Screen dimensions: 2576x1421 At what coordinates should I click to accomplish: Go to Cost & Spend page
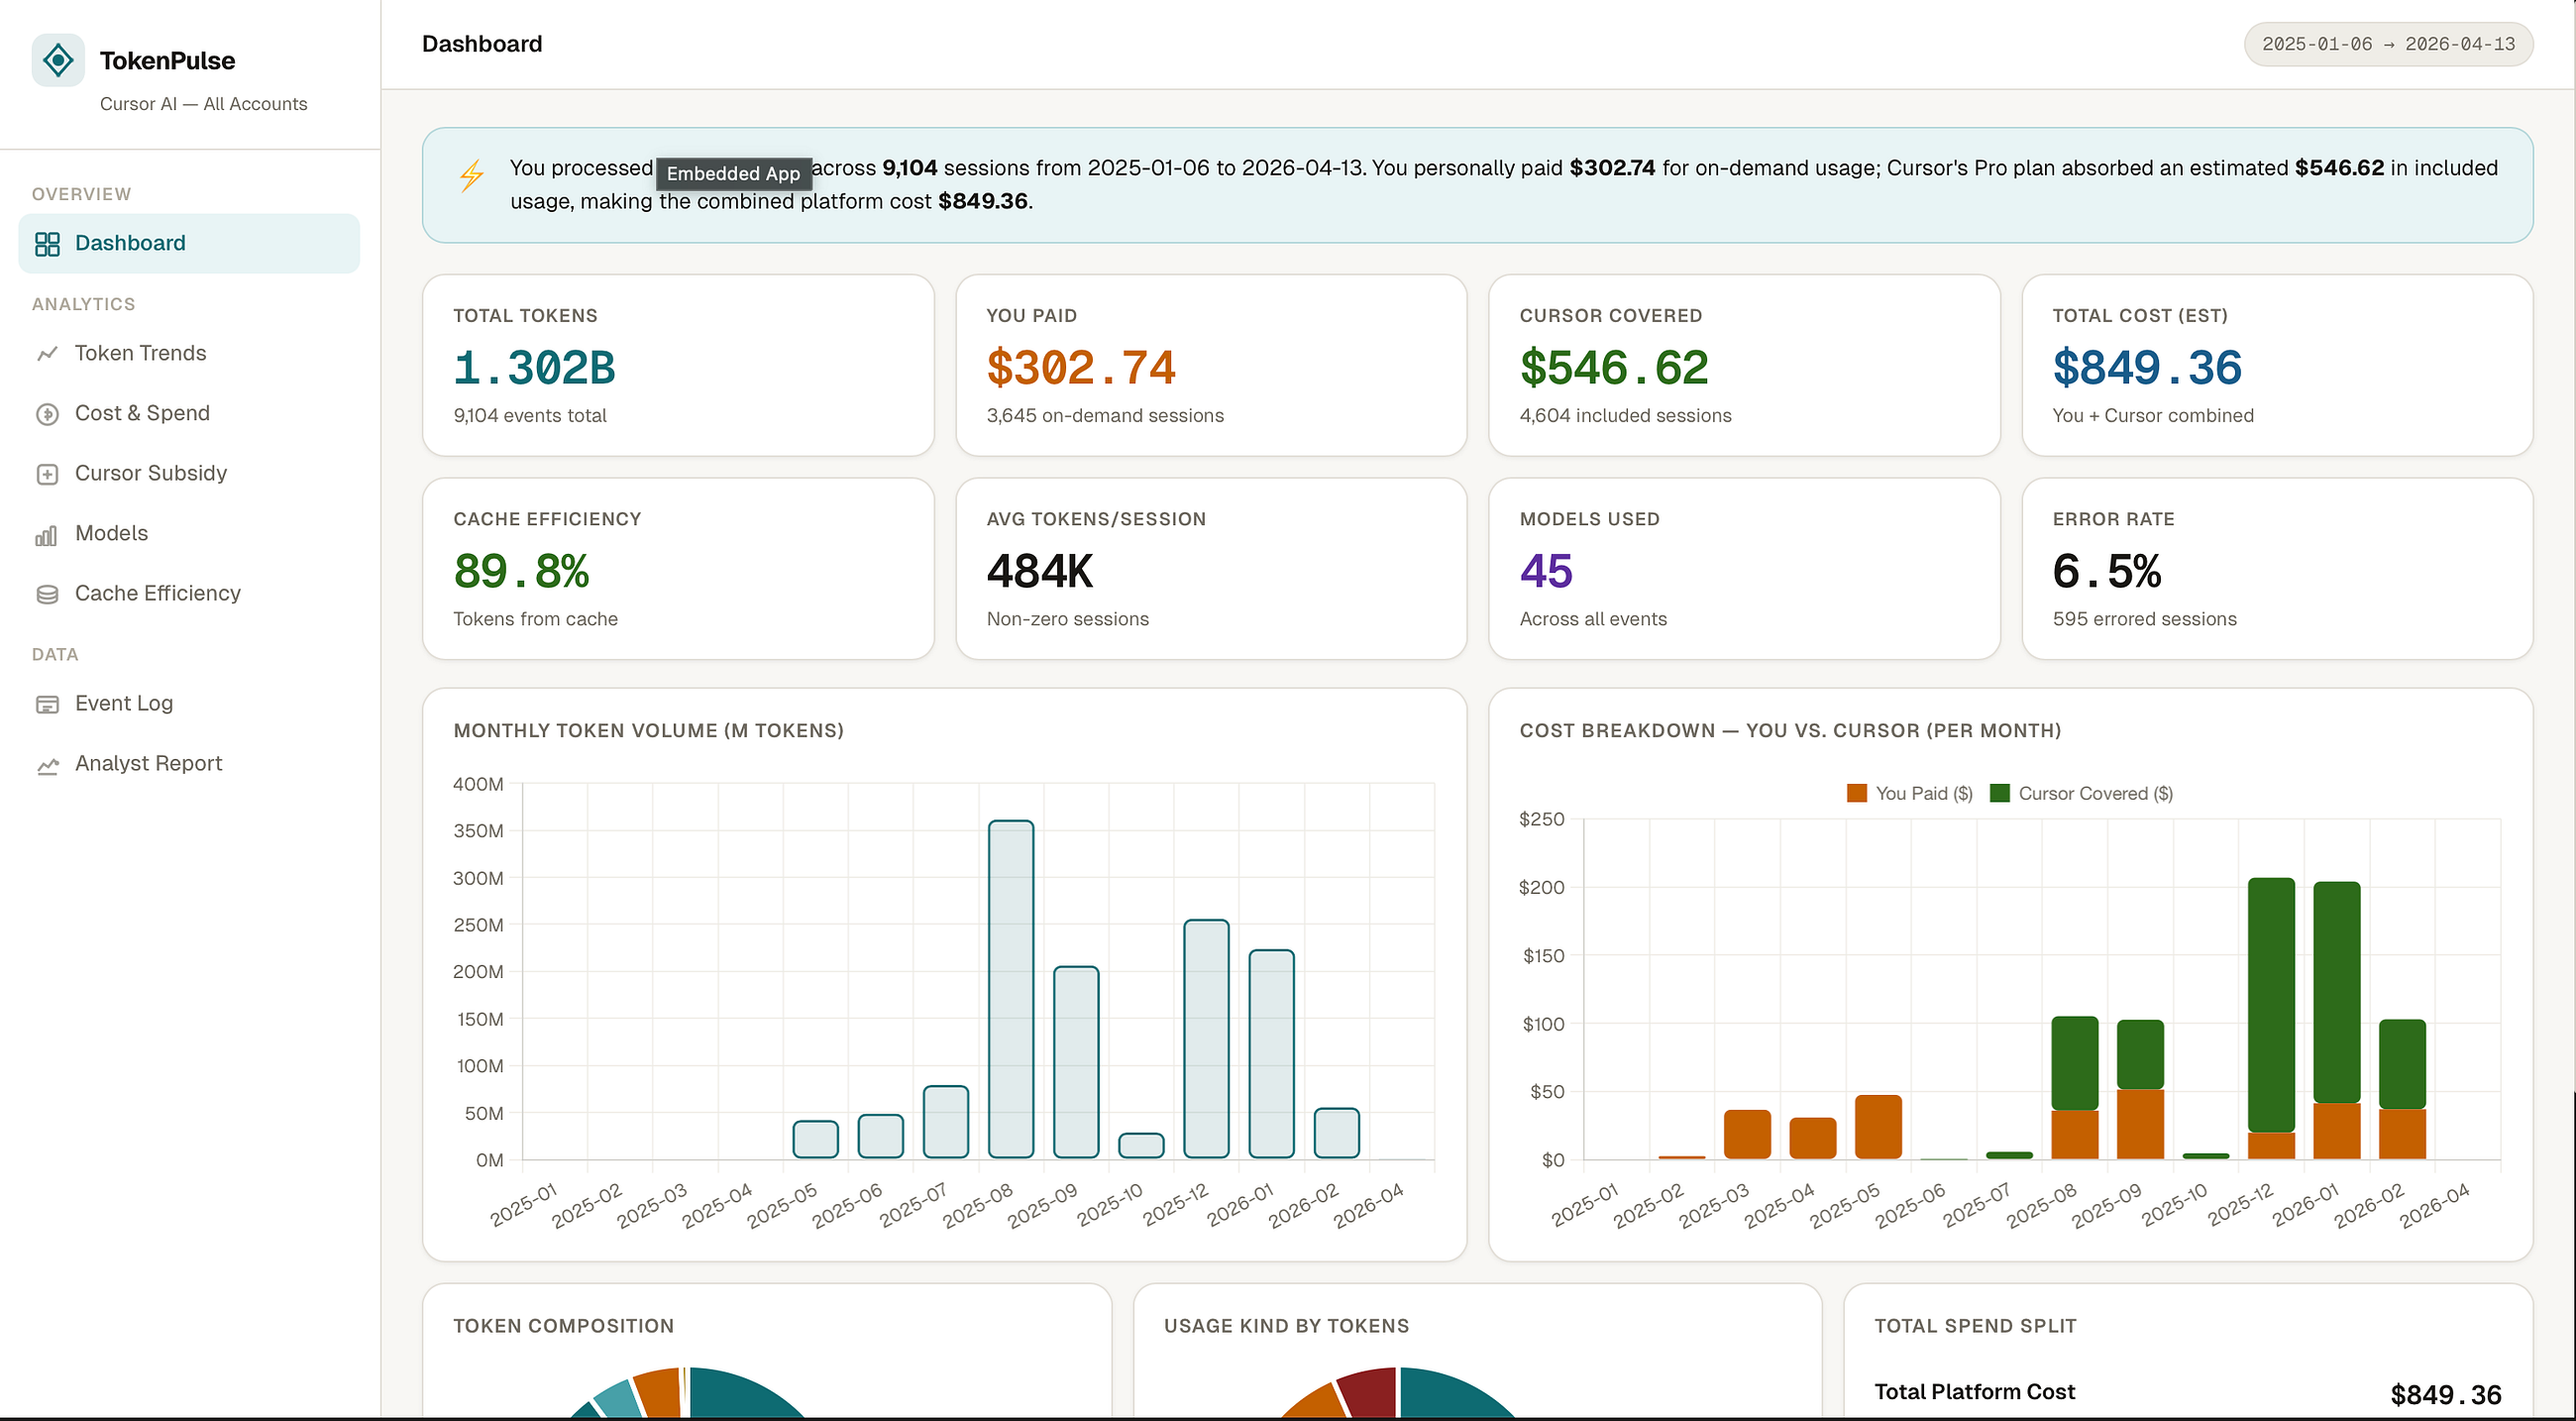coord(189,413)
